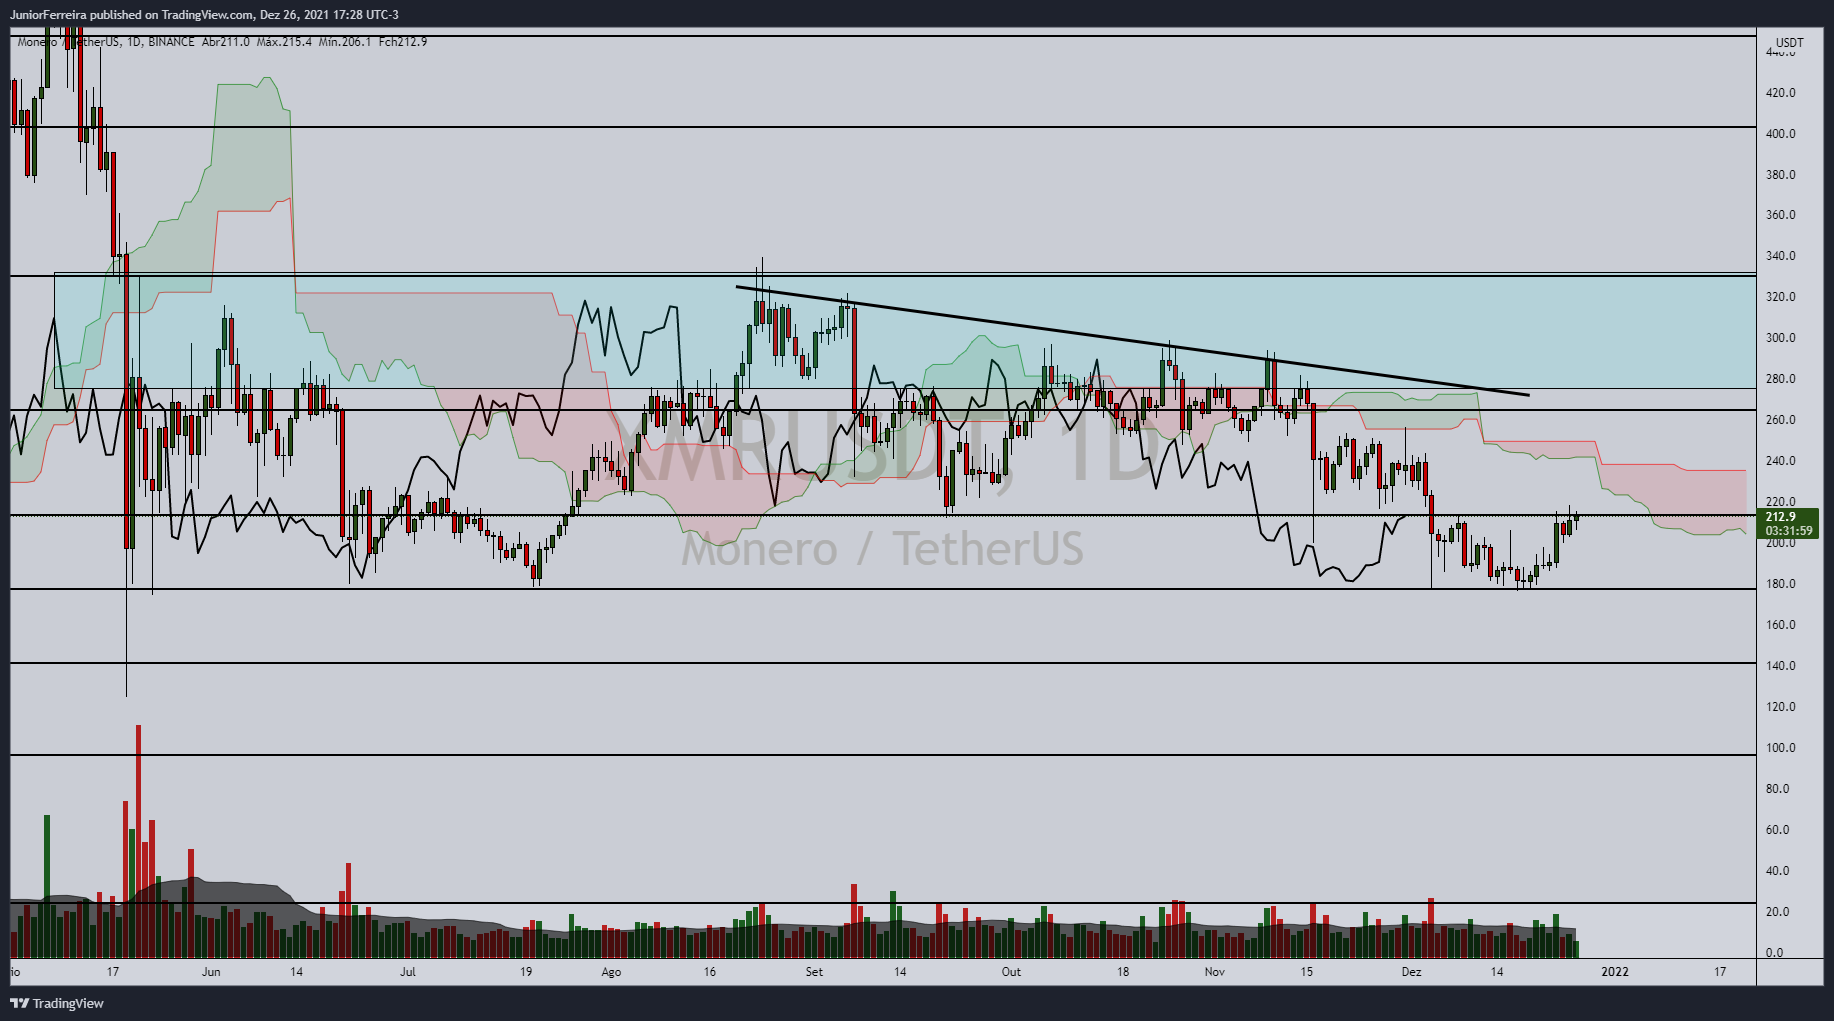This screenshot has width=1834, height=1021.
Task: Click the Fch212.9 close value in header
Action: pos(403,42)
